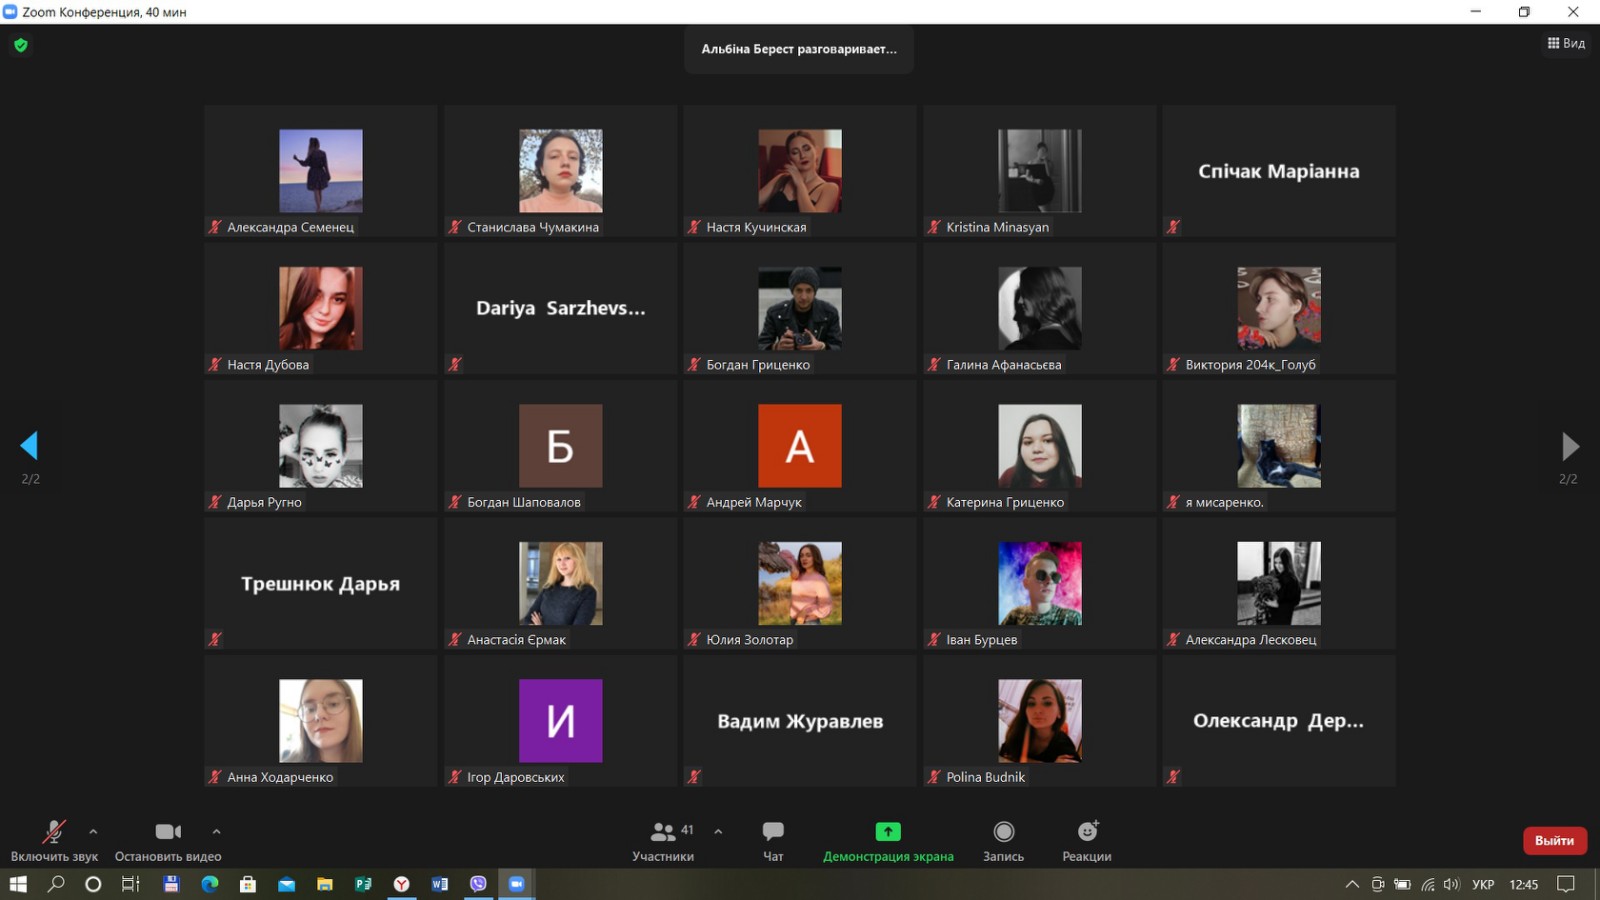Viewport: 1600px width, 900px height.
Task: Open the Participants panel icon
Action: (662, 832)
